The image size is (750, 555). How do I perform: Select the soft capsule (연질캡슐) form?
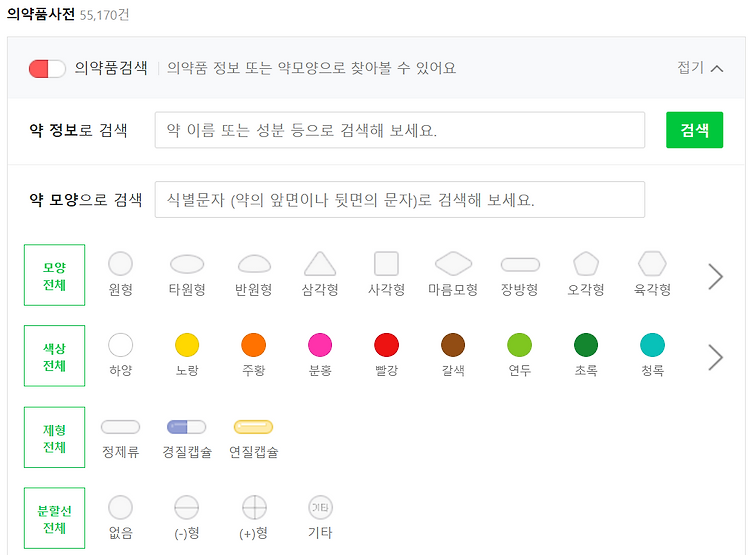pyautogui.click(x=253, y=427)
